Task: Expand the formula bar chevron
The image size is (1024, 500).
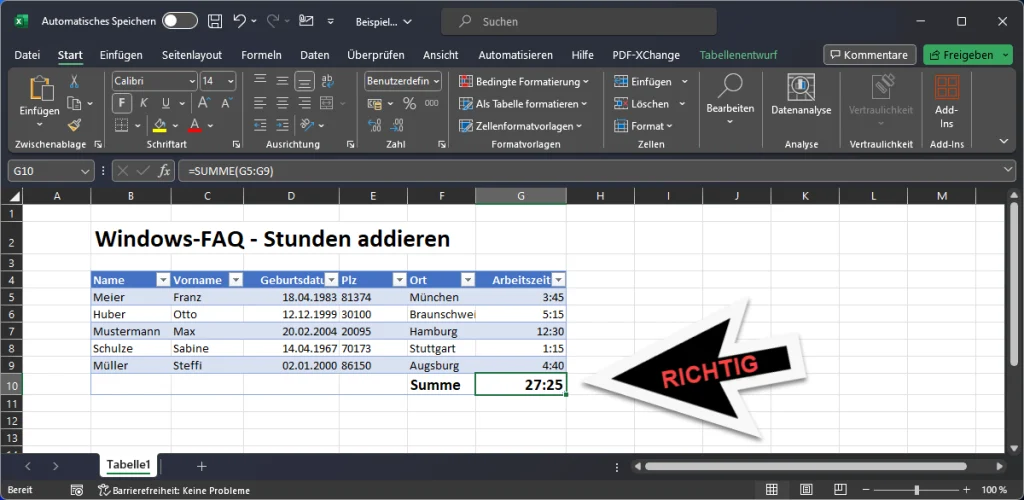Action: 1010,170
